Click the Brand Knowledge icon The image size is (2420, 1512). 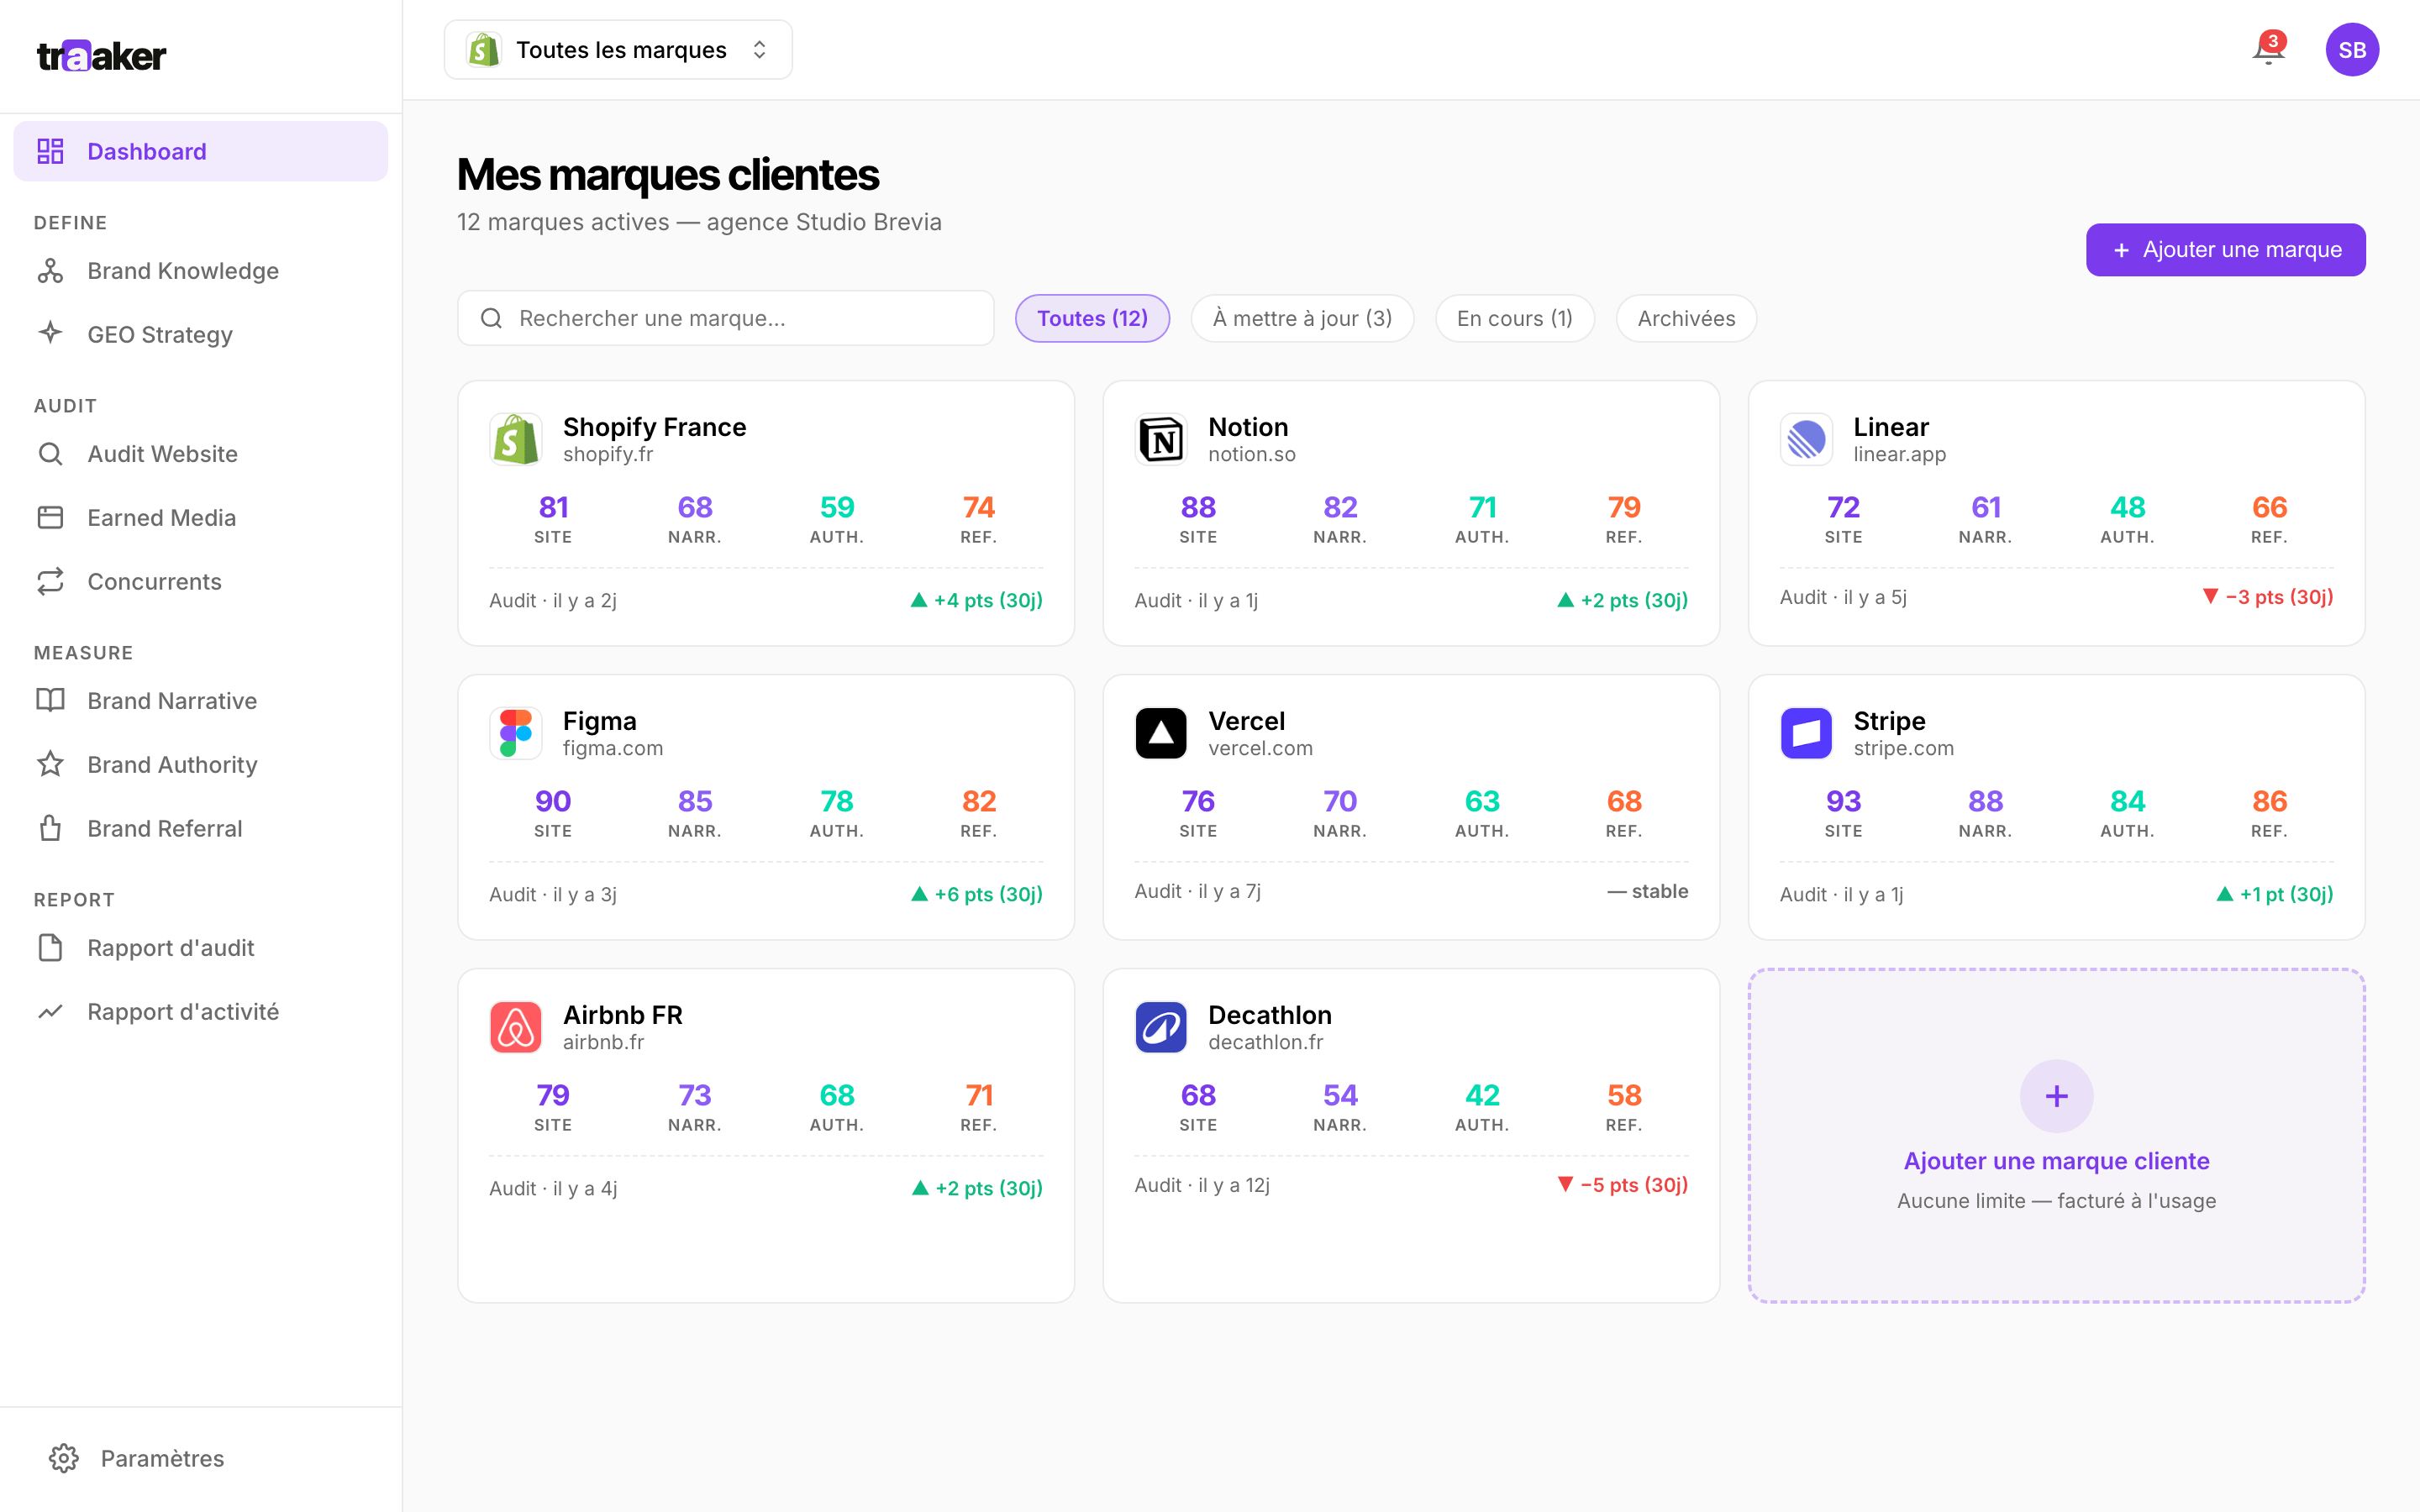point(50,271)
